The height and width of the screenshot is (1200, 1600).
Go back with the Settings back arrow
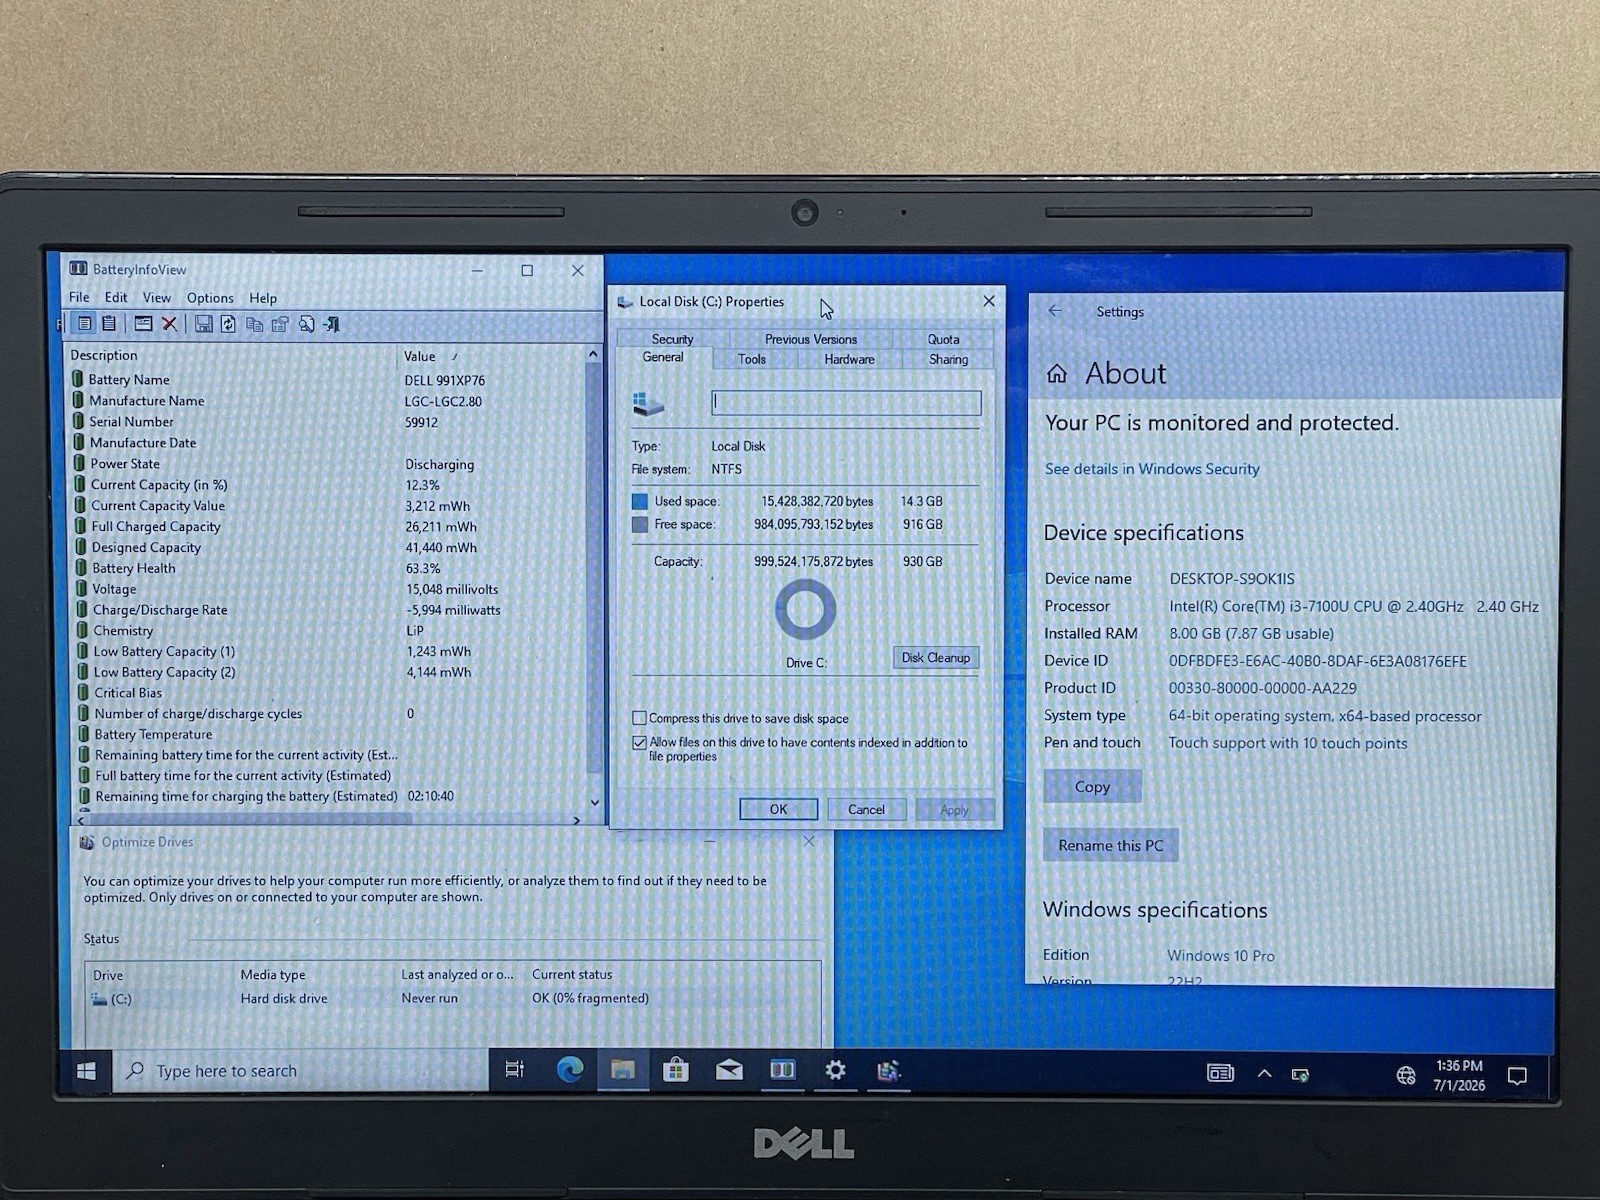(1055, 311)
